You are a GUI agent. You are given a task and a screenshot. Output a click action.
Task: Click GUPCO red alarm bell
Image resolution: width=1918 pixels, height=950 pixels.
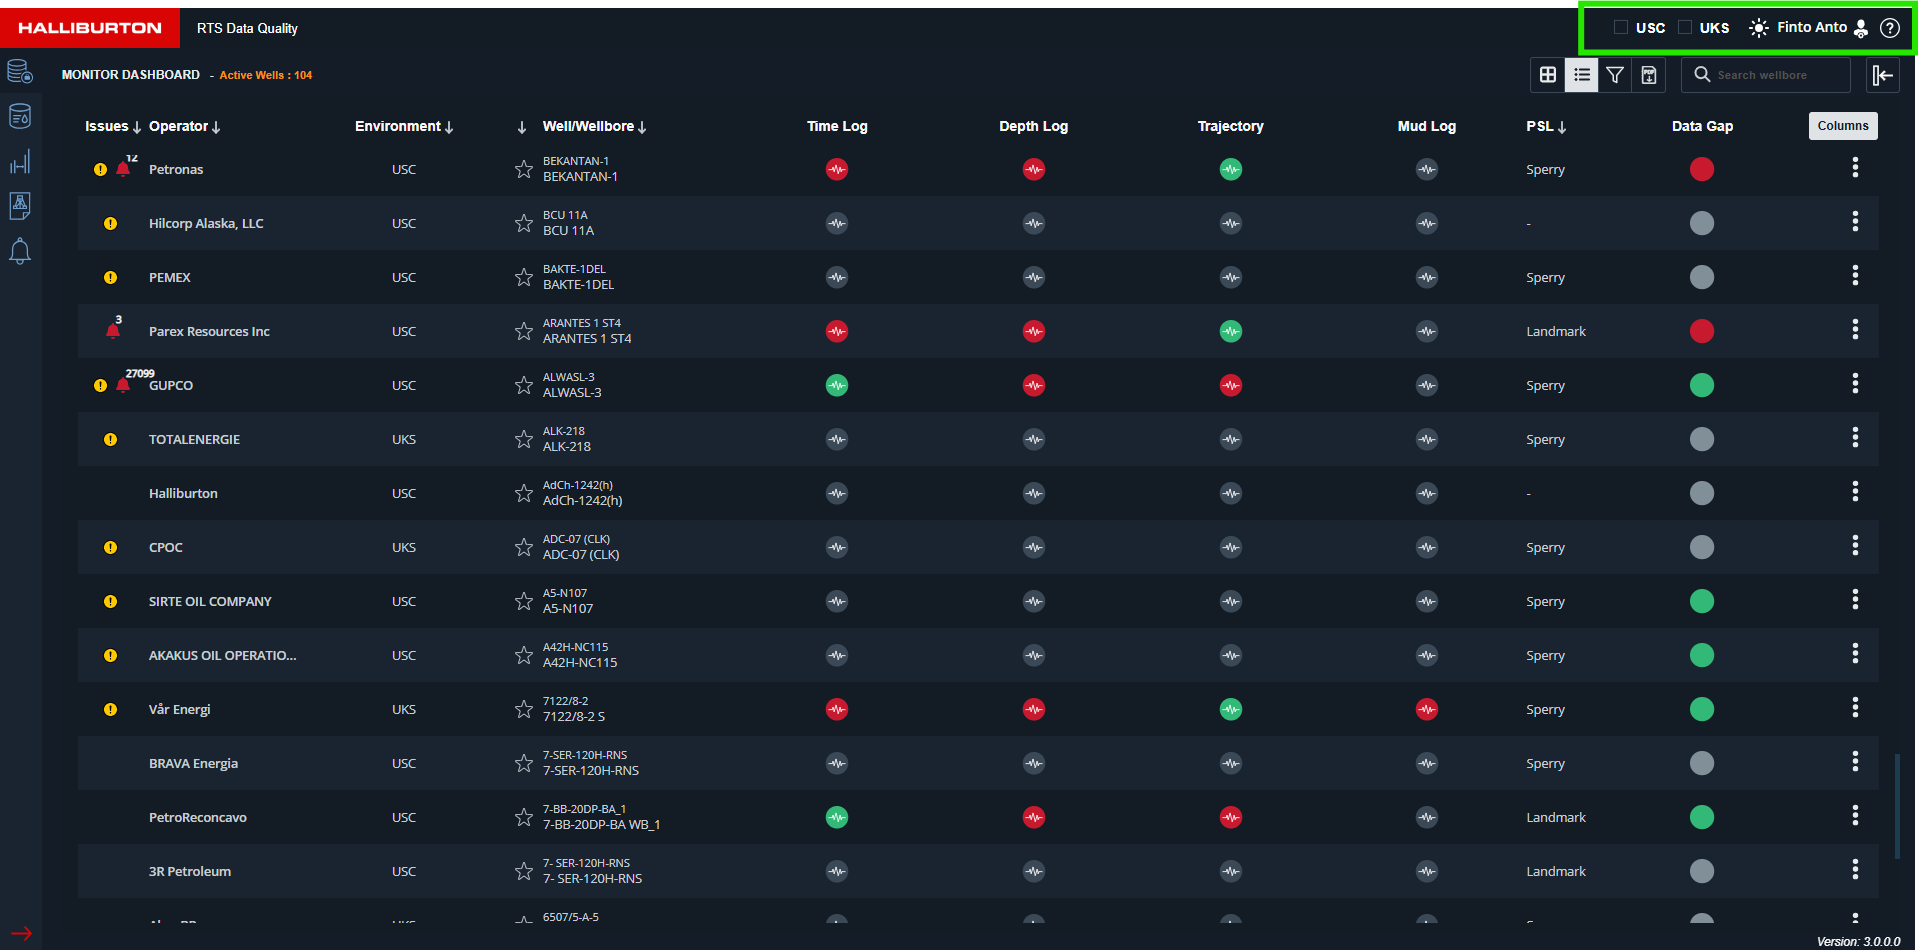pos(123,385)
